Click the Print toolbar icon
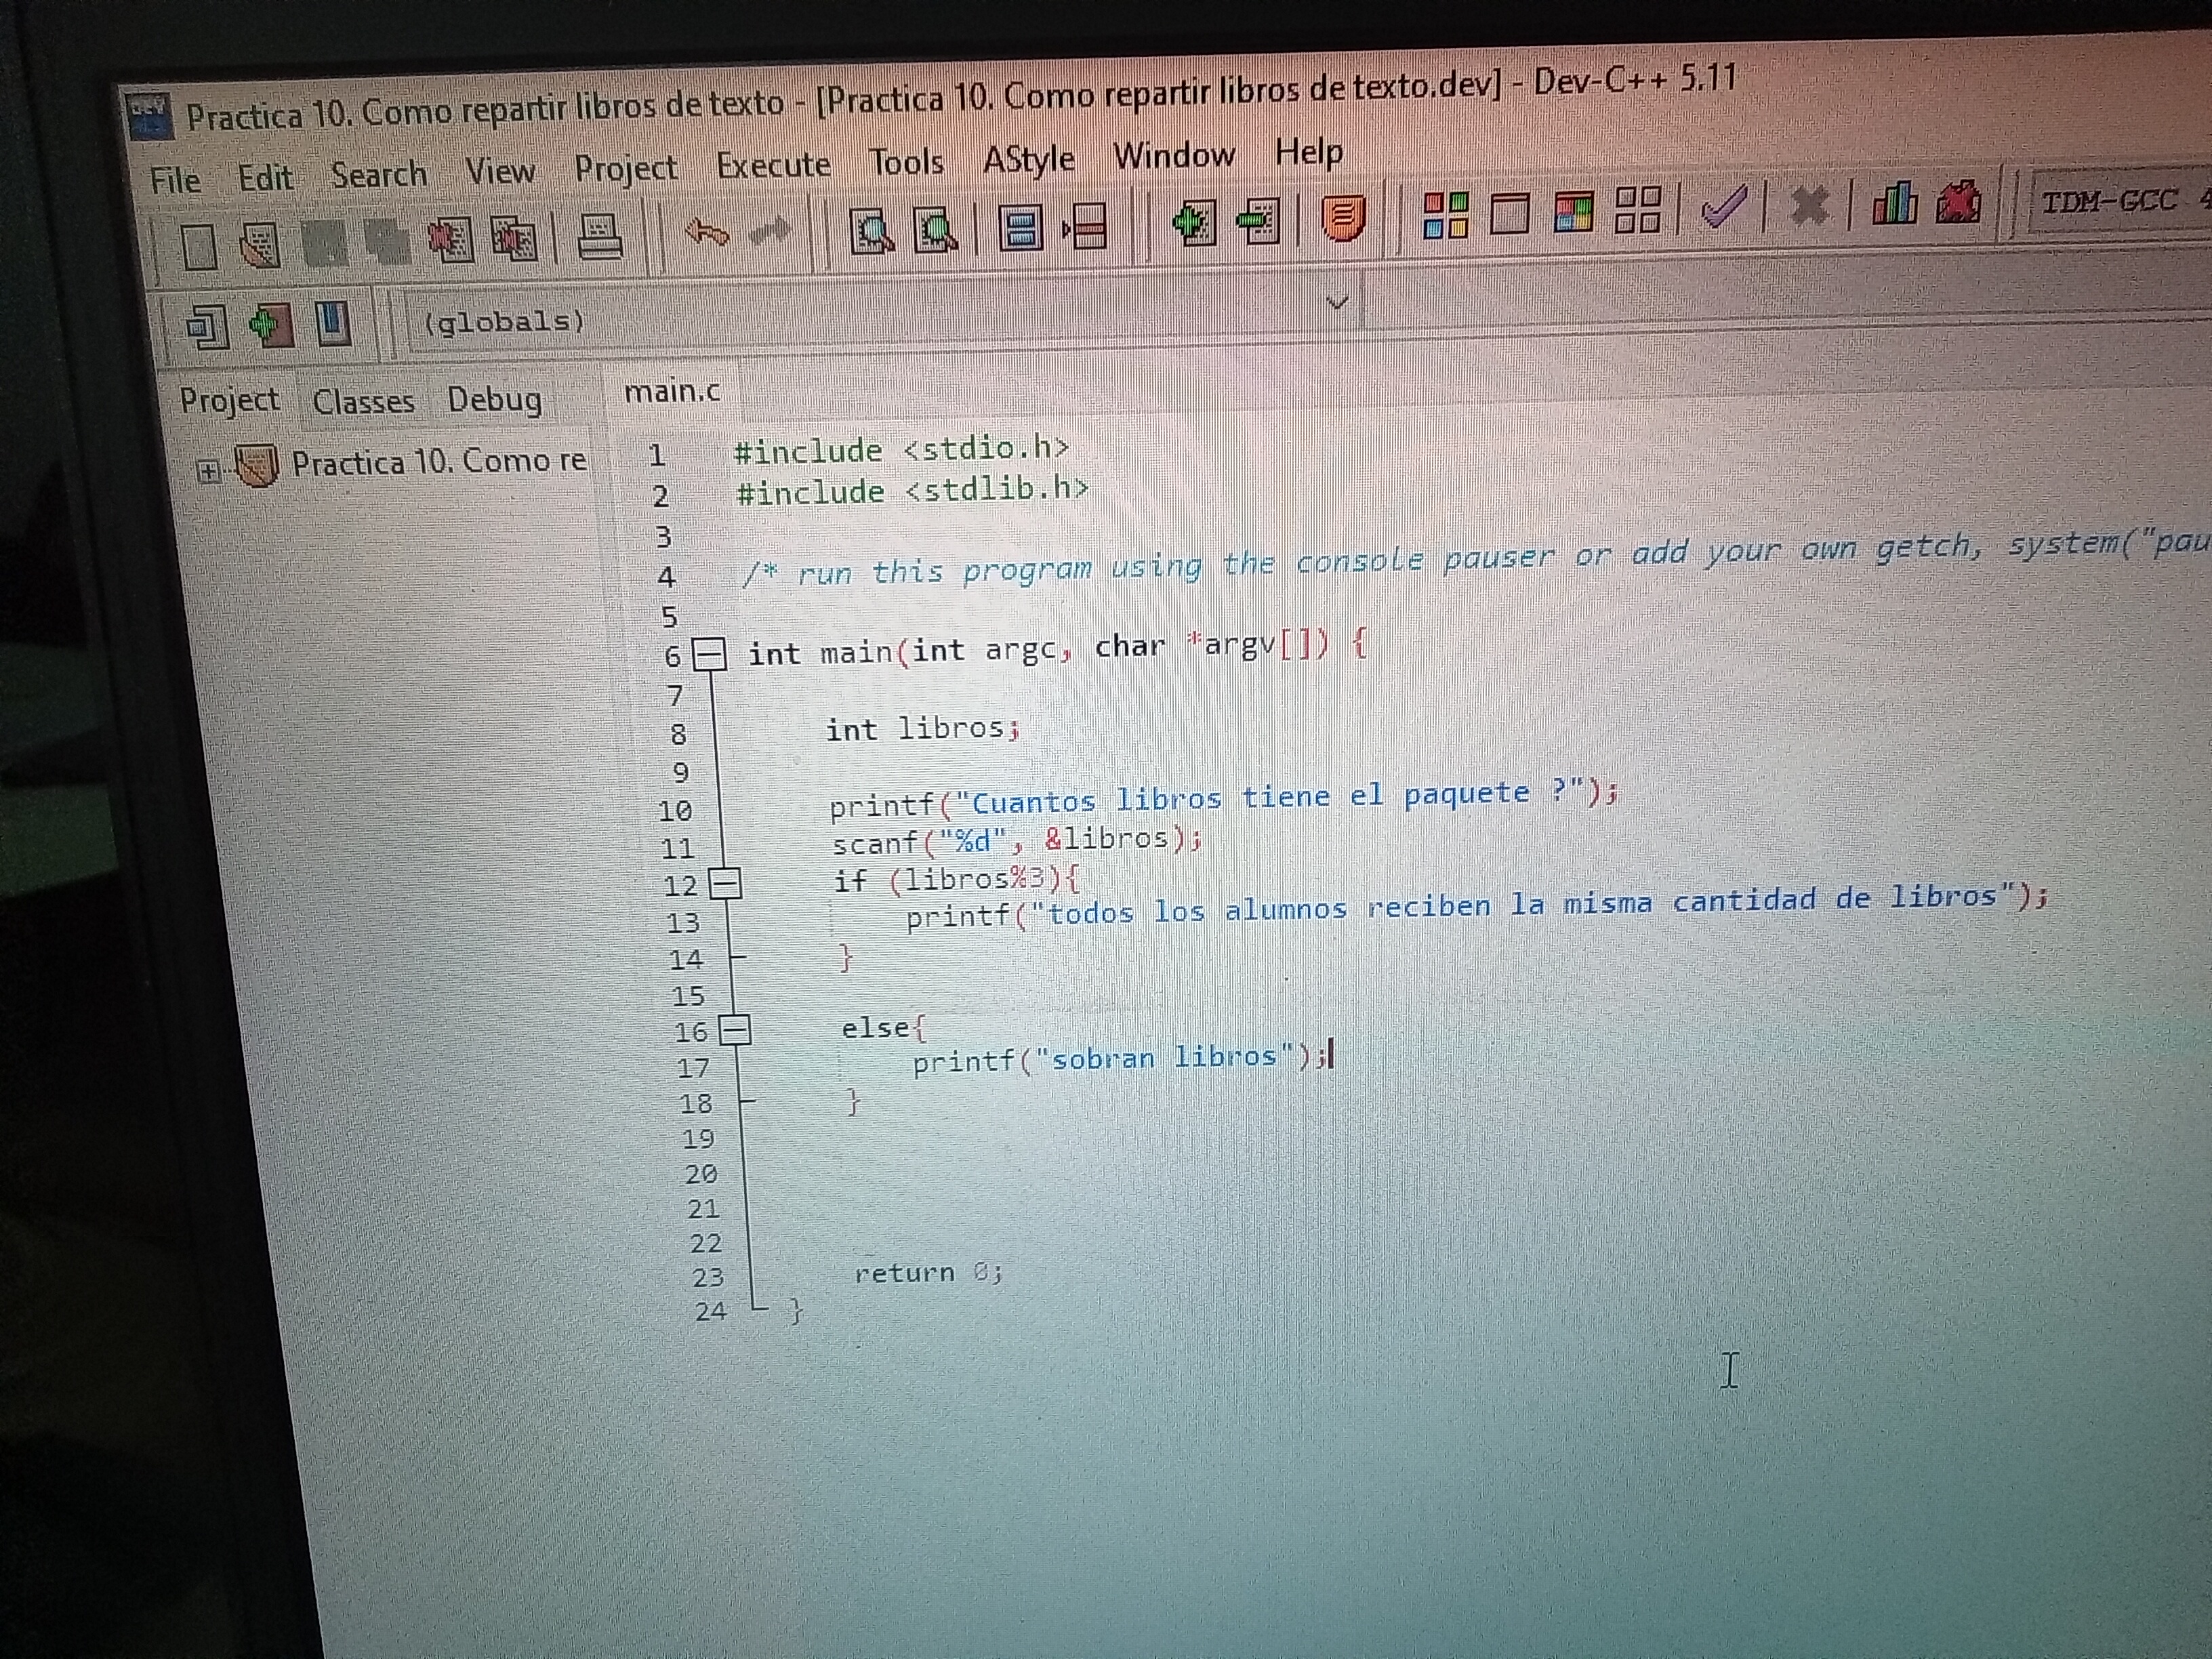 [600, 238]
